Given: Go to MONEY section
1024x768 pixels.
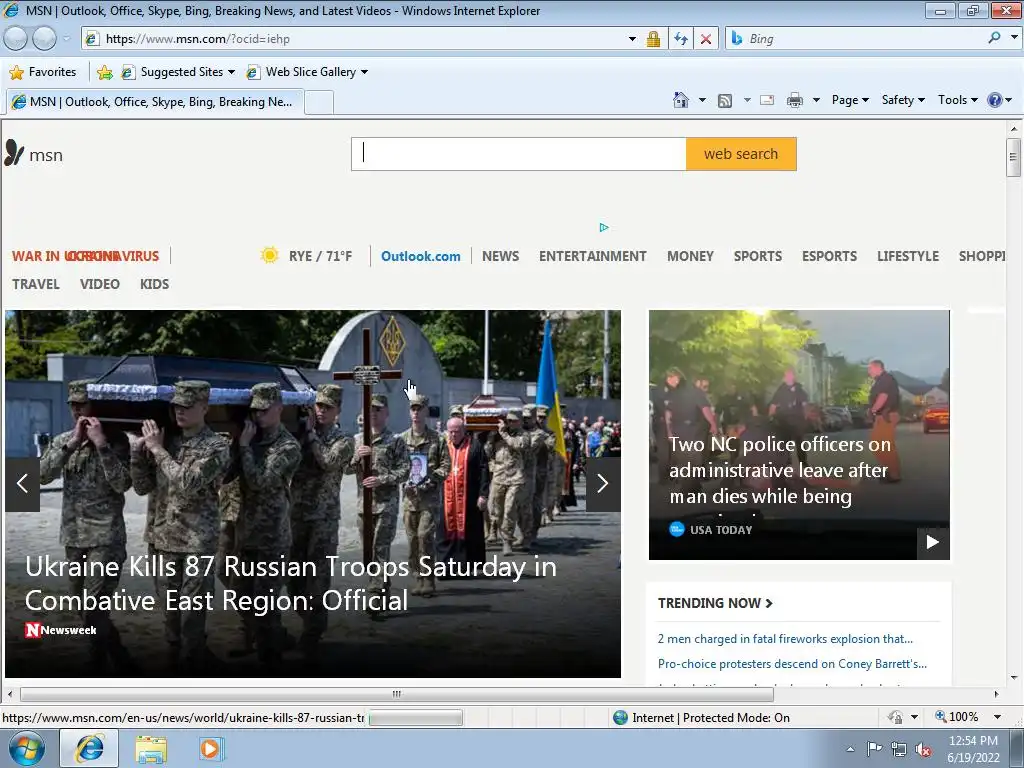Looking at the screenshot, I should 690,256.
